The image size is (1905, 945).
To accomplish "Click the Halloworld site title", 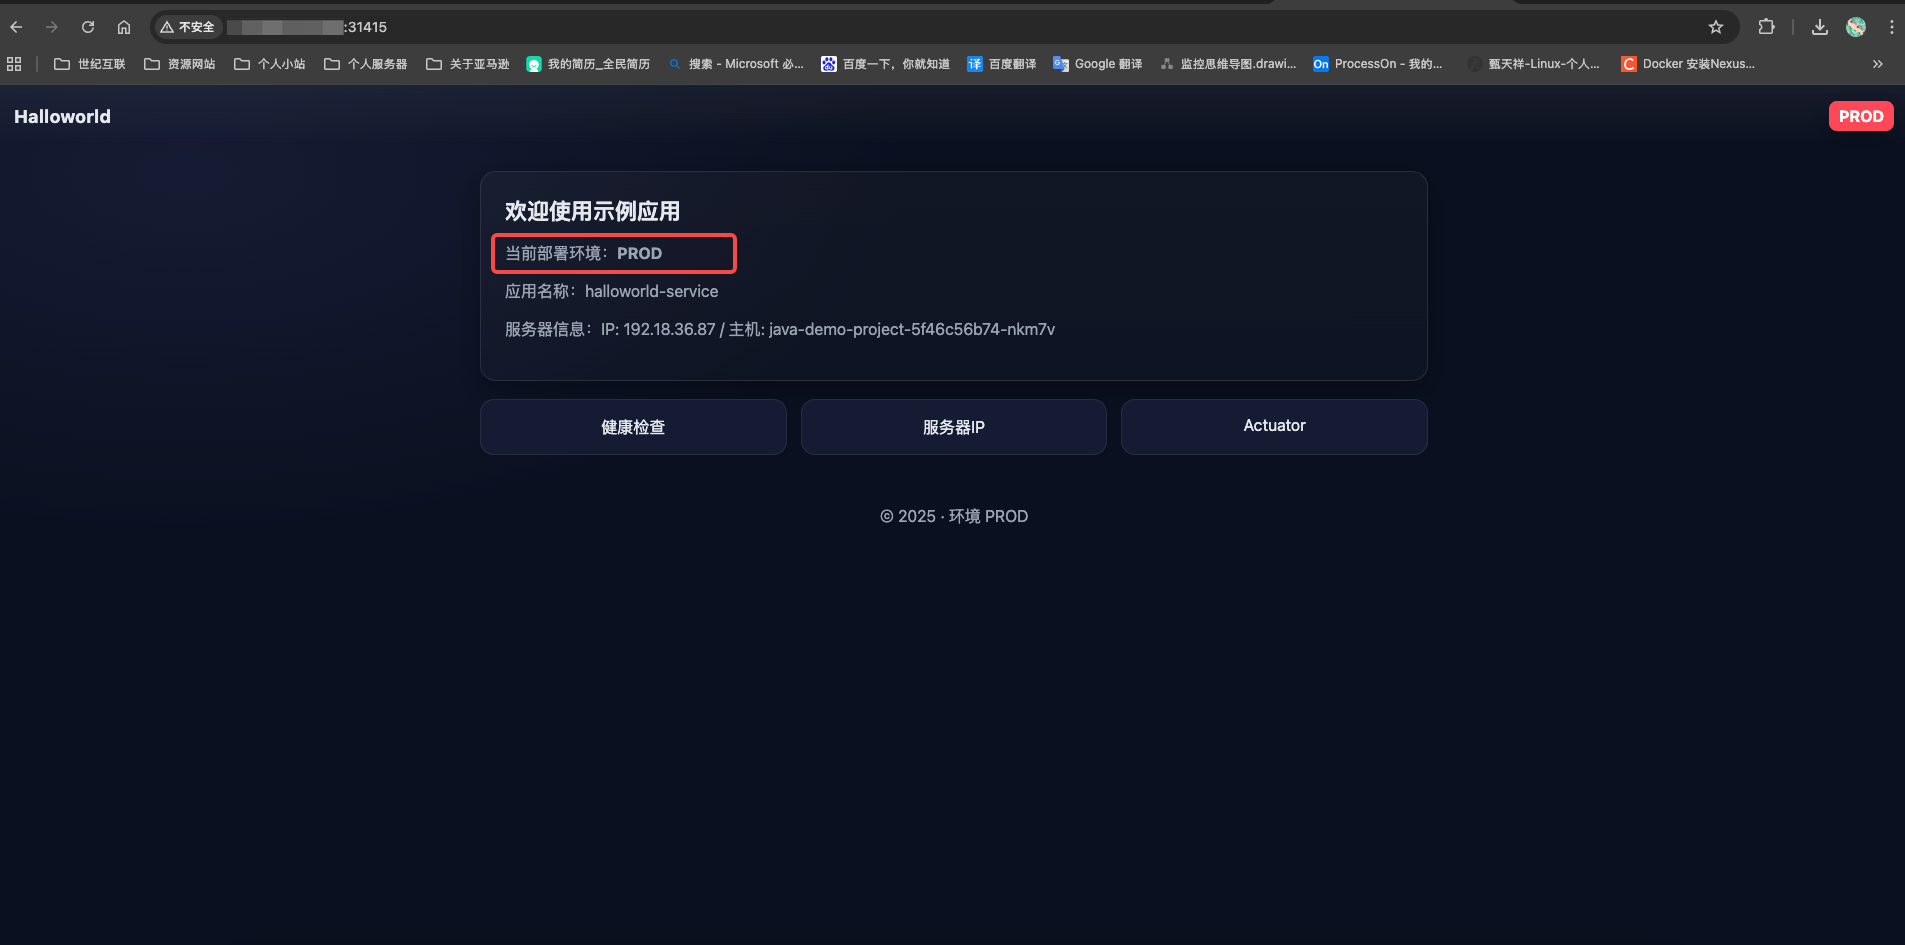I will (x=62, y=116).
